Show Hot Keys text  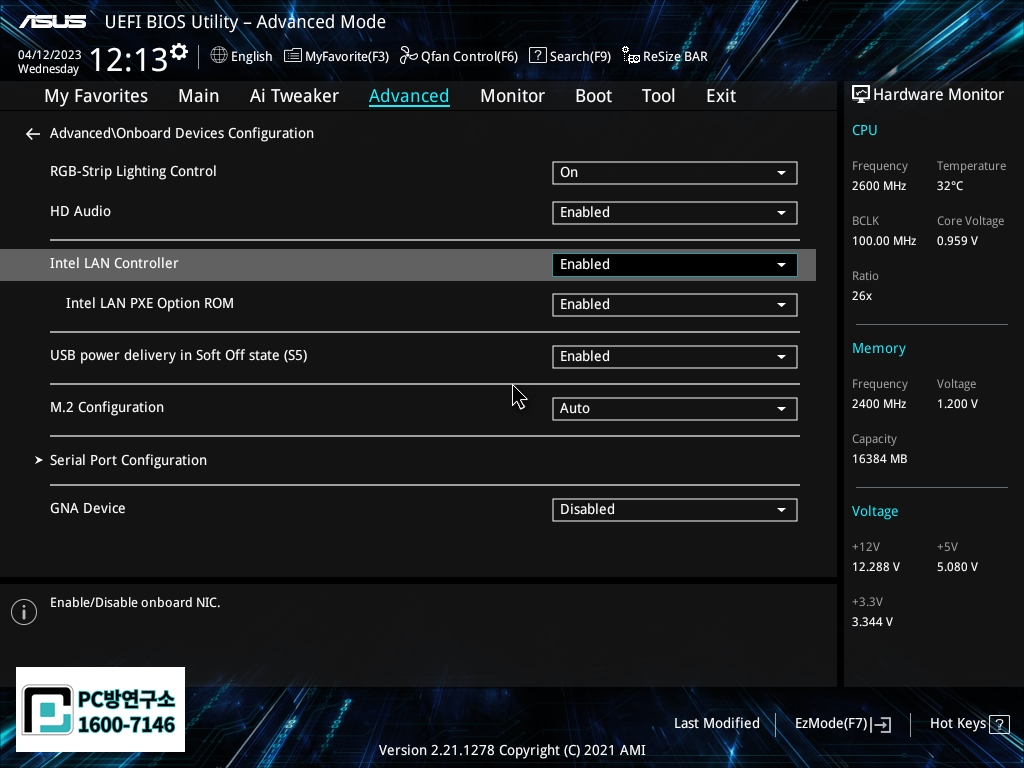pyautogui.click(x=957, y=723)
